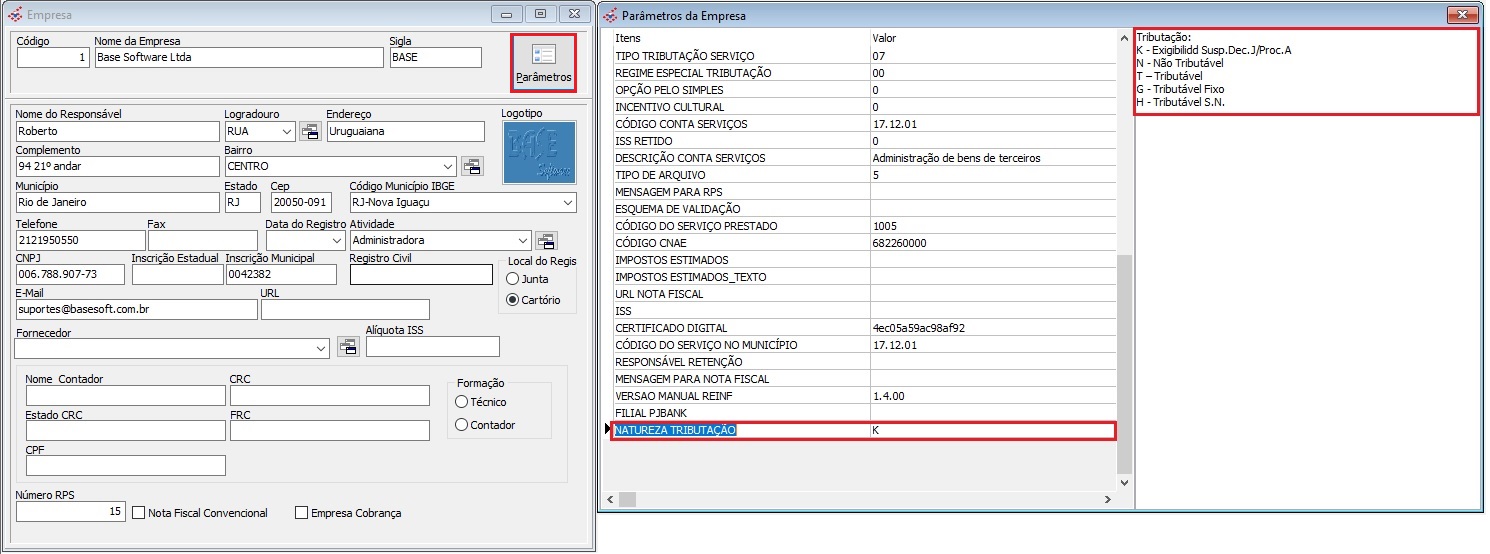Click lookup icon beside Fornecedor dropdown
The height and width of the screenshot is (554, 1490).
pos(347,347)
